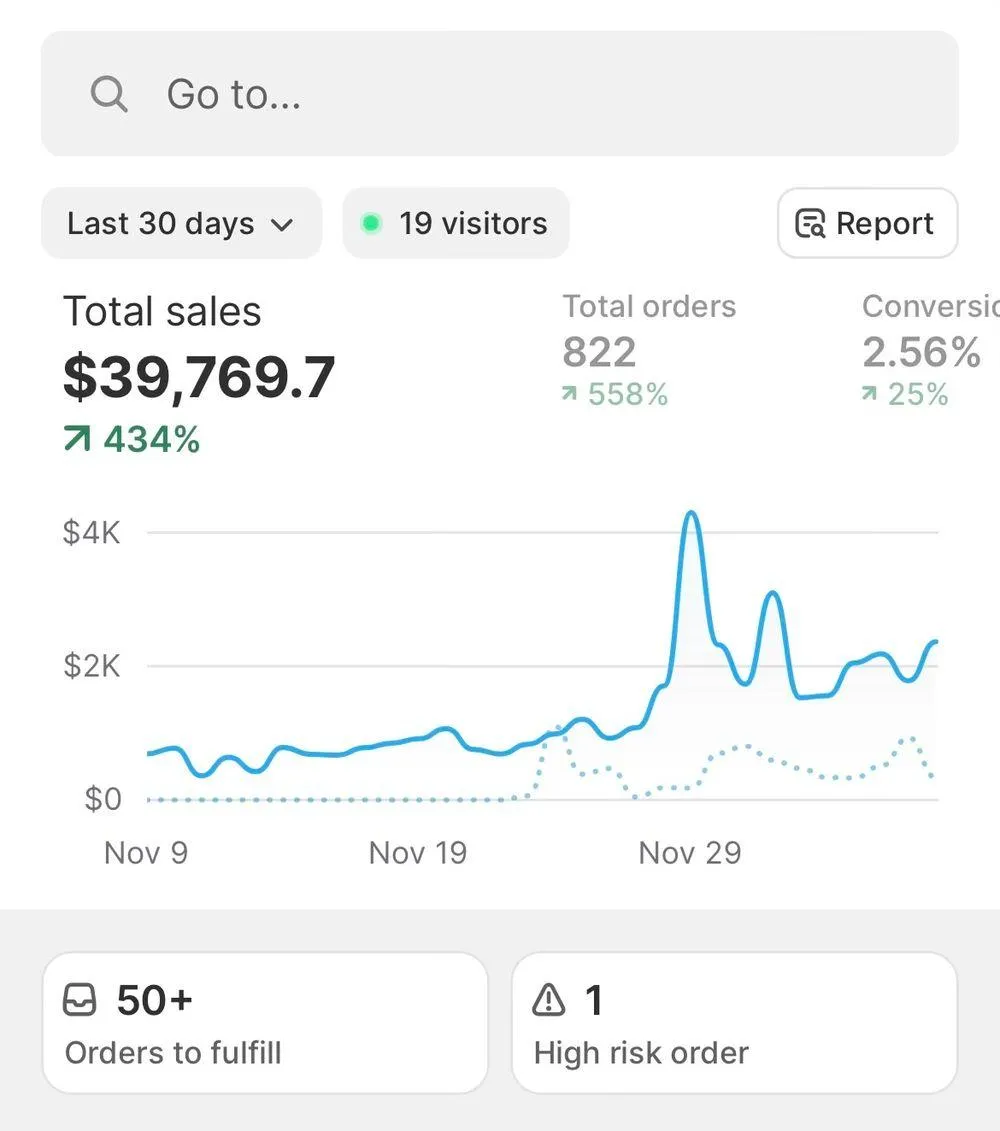Viewport: 1000px width, 1131px height.
Task: Click the high risk warning triangle icon
Action: [x=549, y=1000]
